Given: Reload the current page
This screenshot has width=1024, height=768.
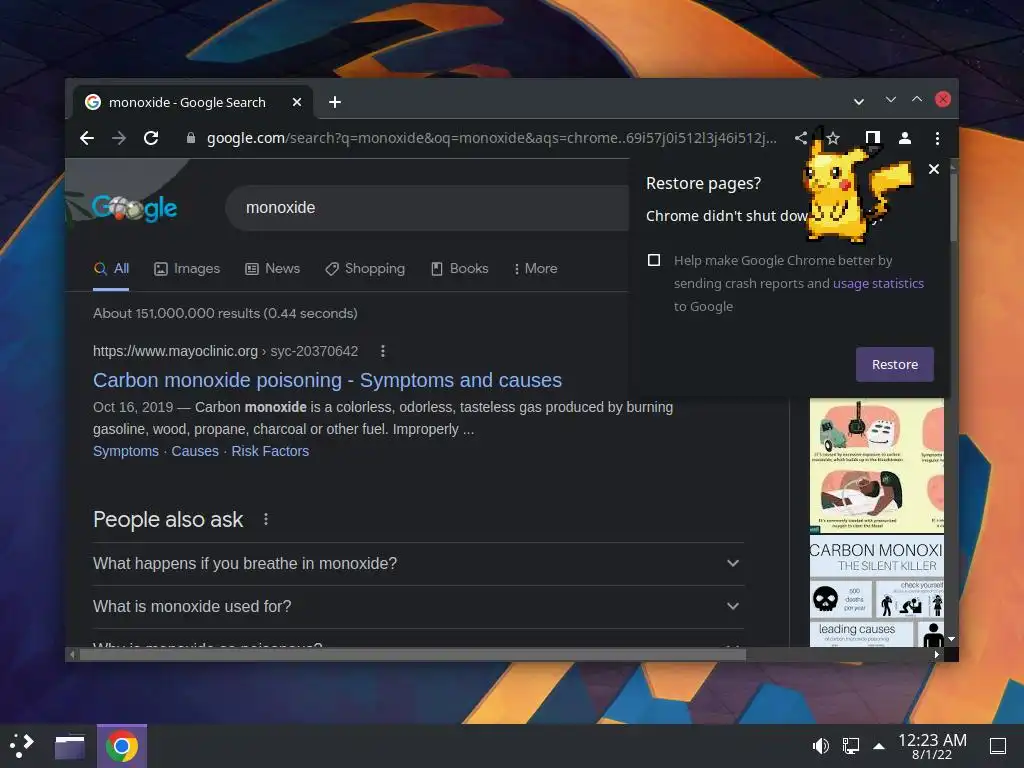Looking at the screenshot, I should (x=151, y=138).
